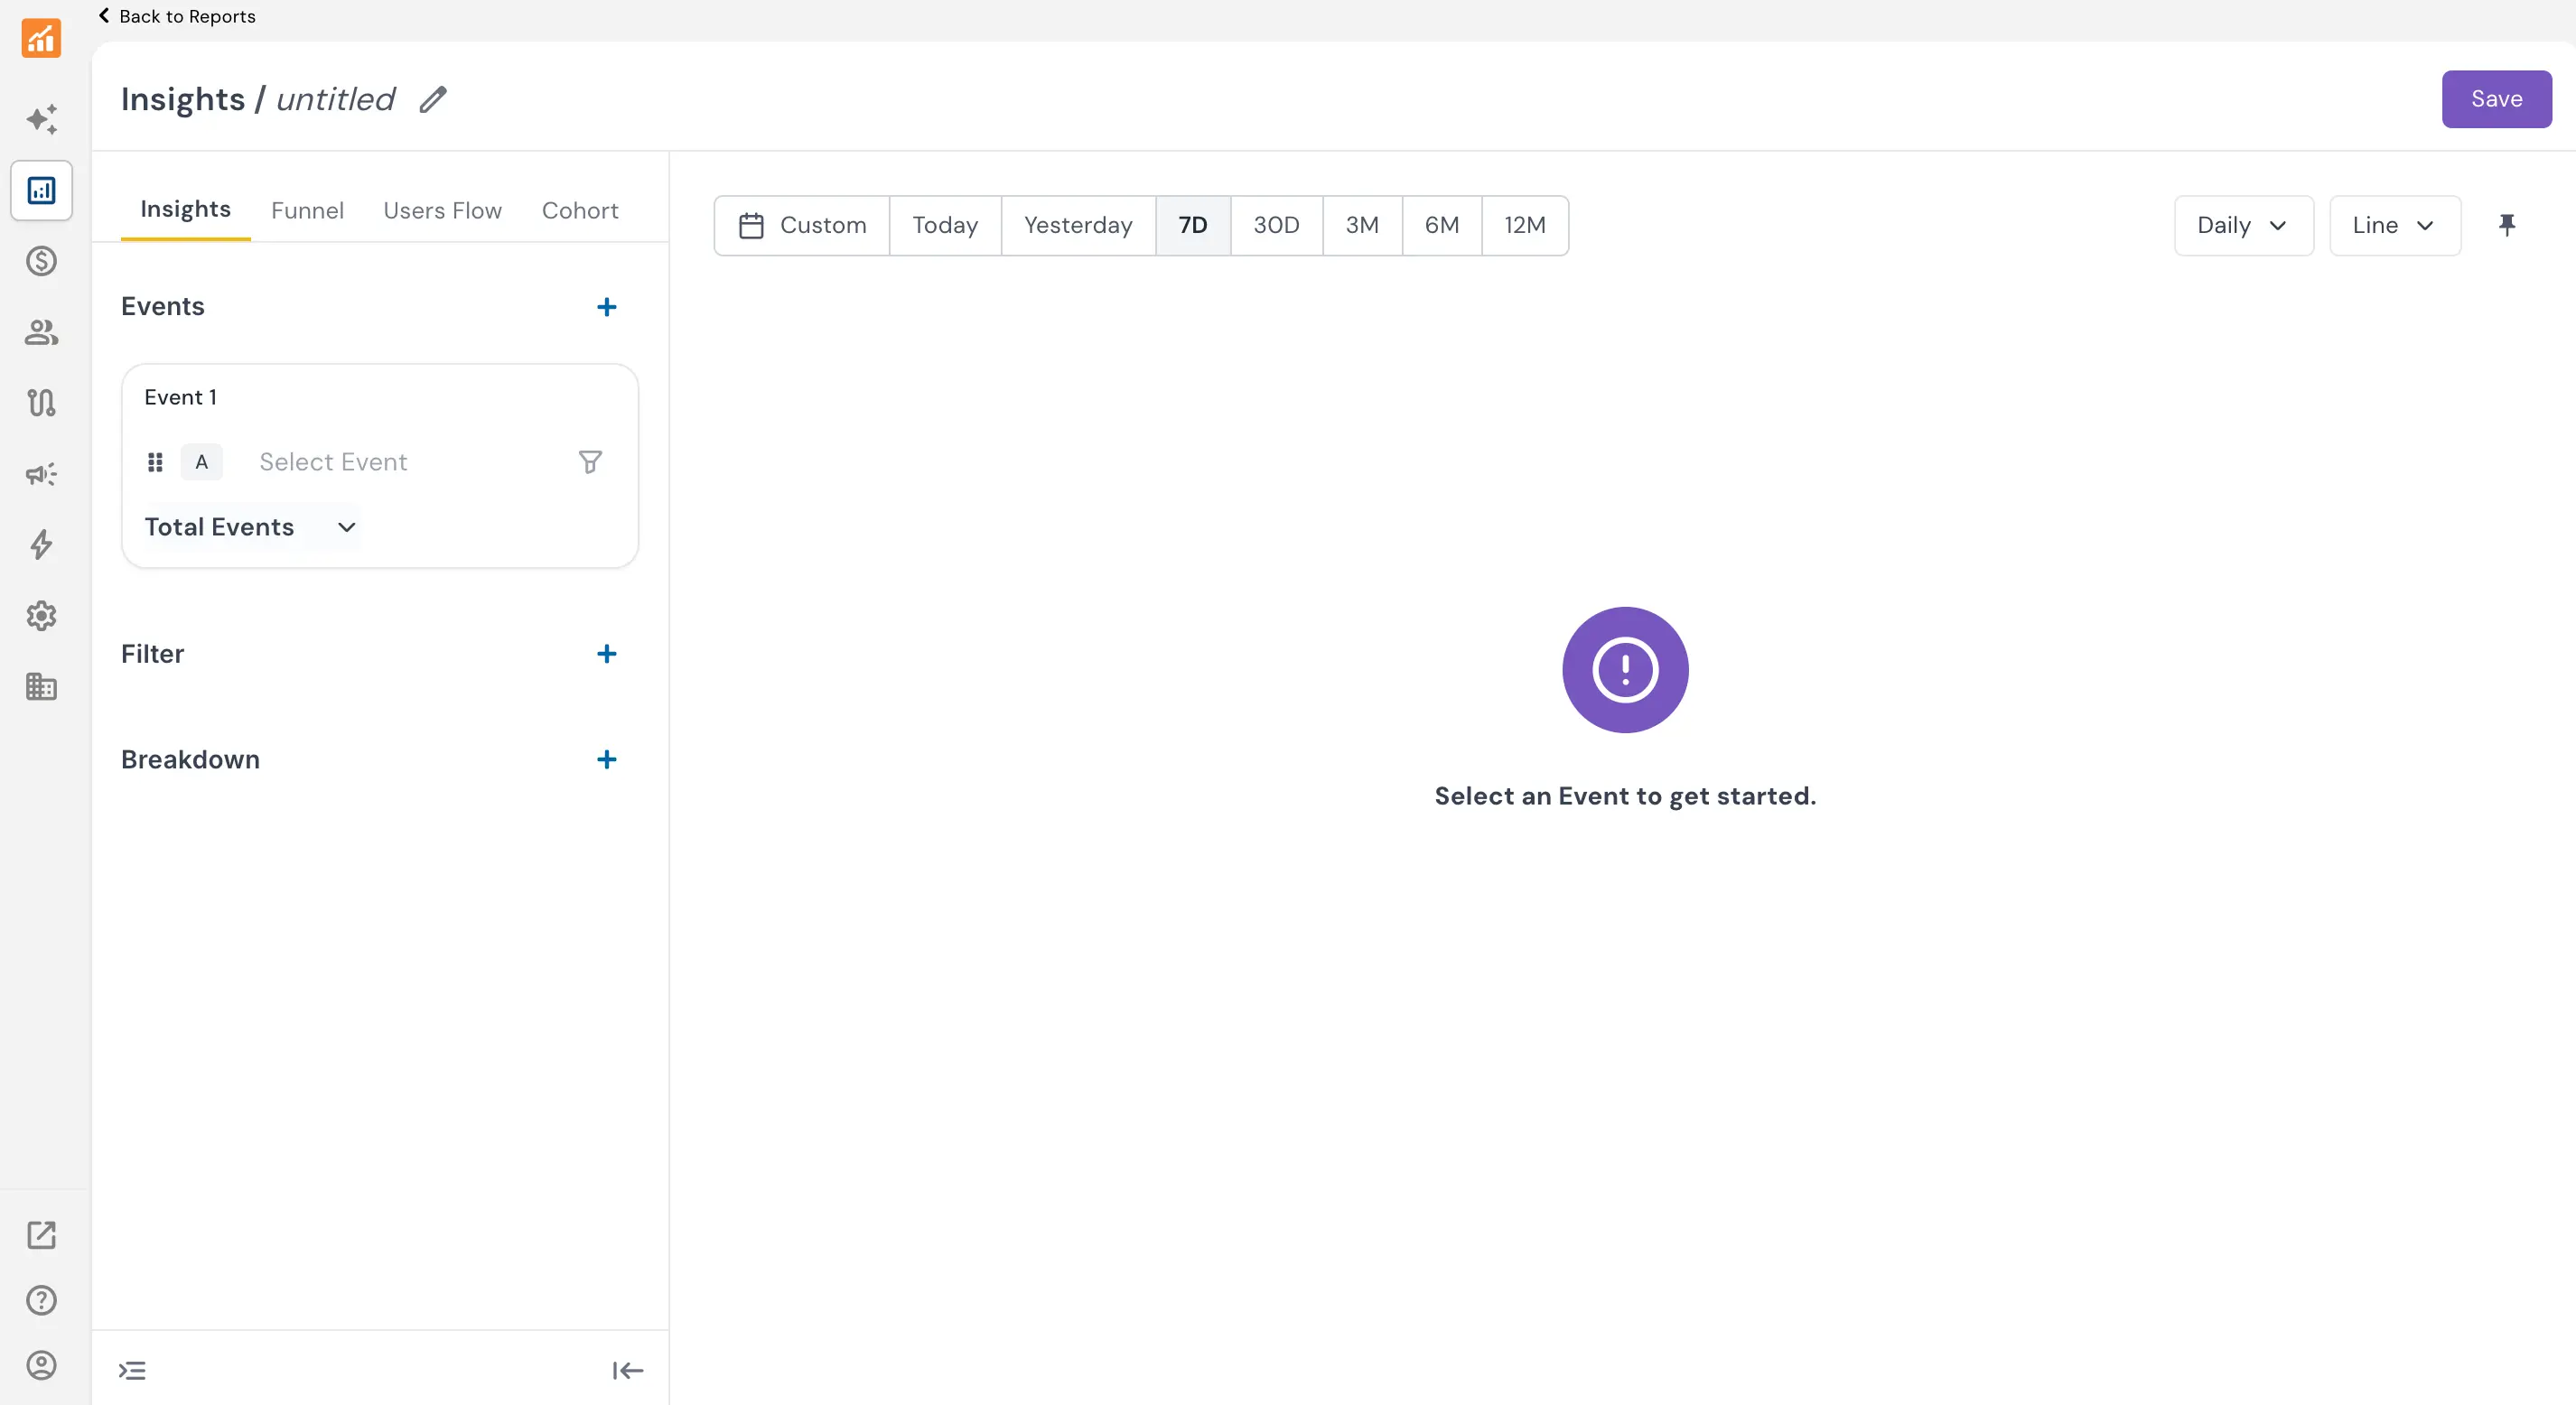
Task: Click the pin icon near Line dropdown
Action: (2506, 225)
